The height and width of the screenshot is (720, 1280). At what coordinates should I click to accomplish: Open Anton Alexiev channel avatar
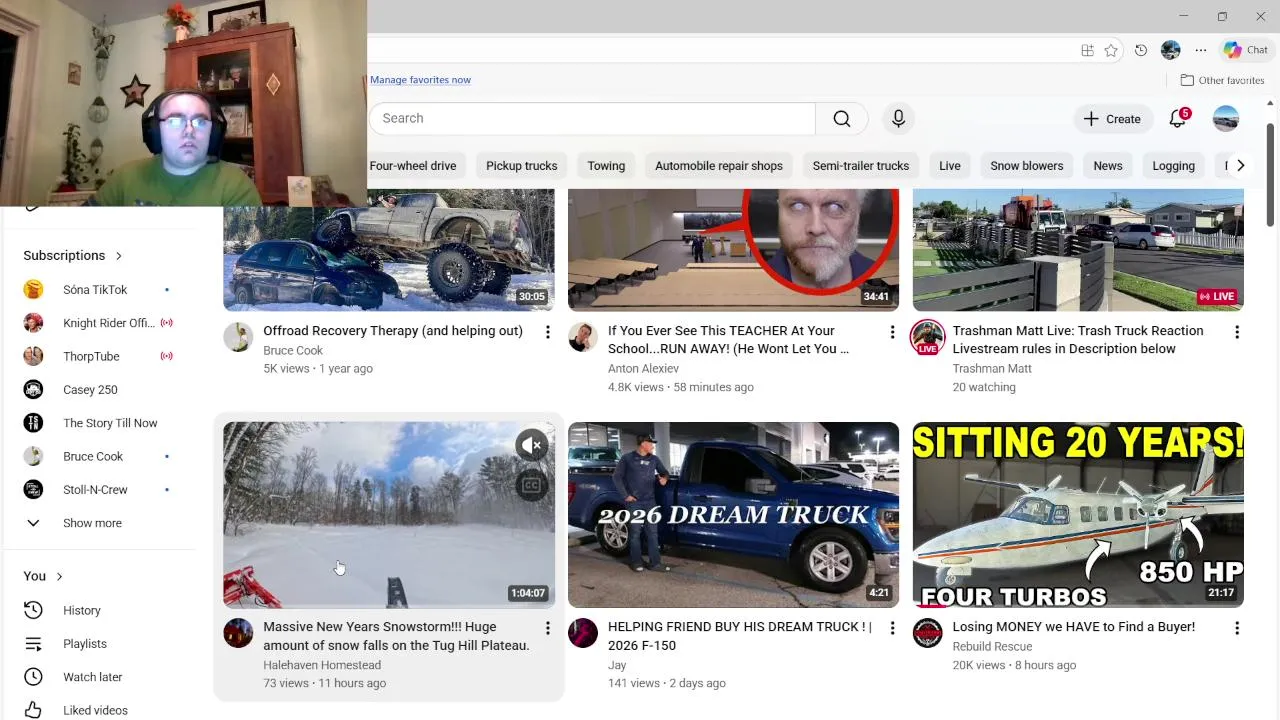(x=583, y=337)
